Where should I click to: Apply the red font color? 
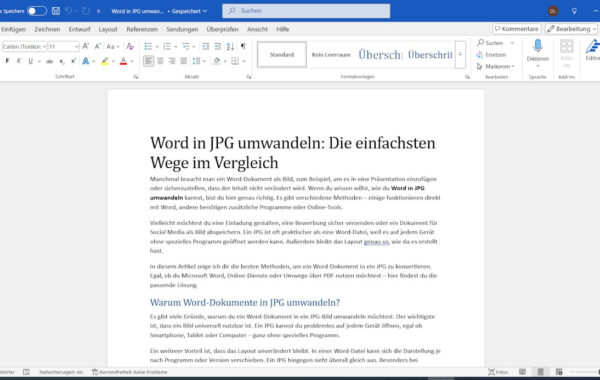[x=123, y=61]
